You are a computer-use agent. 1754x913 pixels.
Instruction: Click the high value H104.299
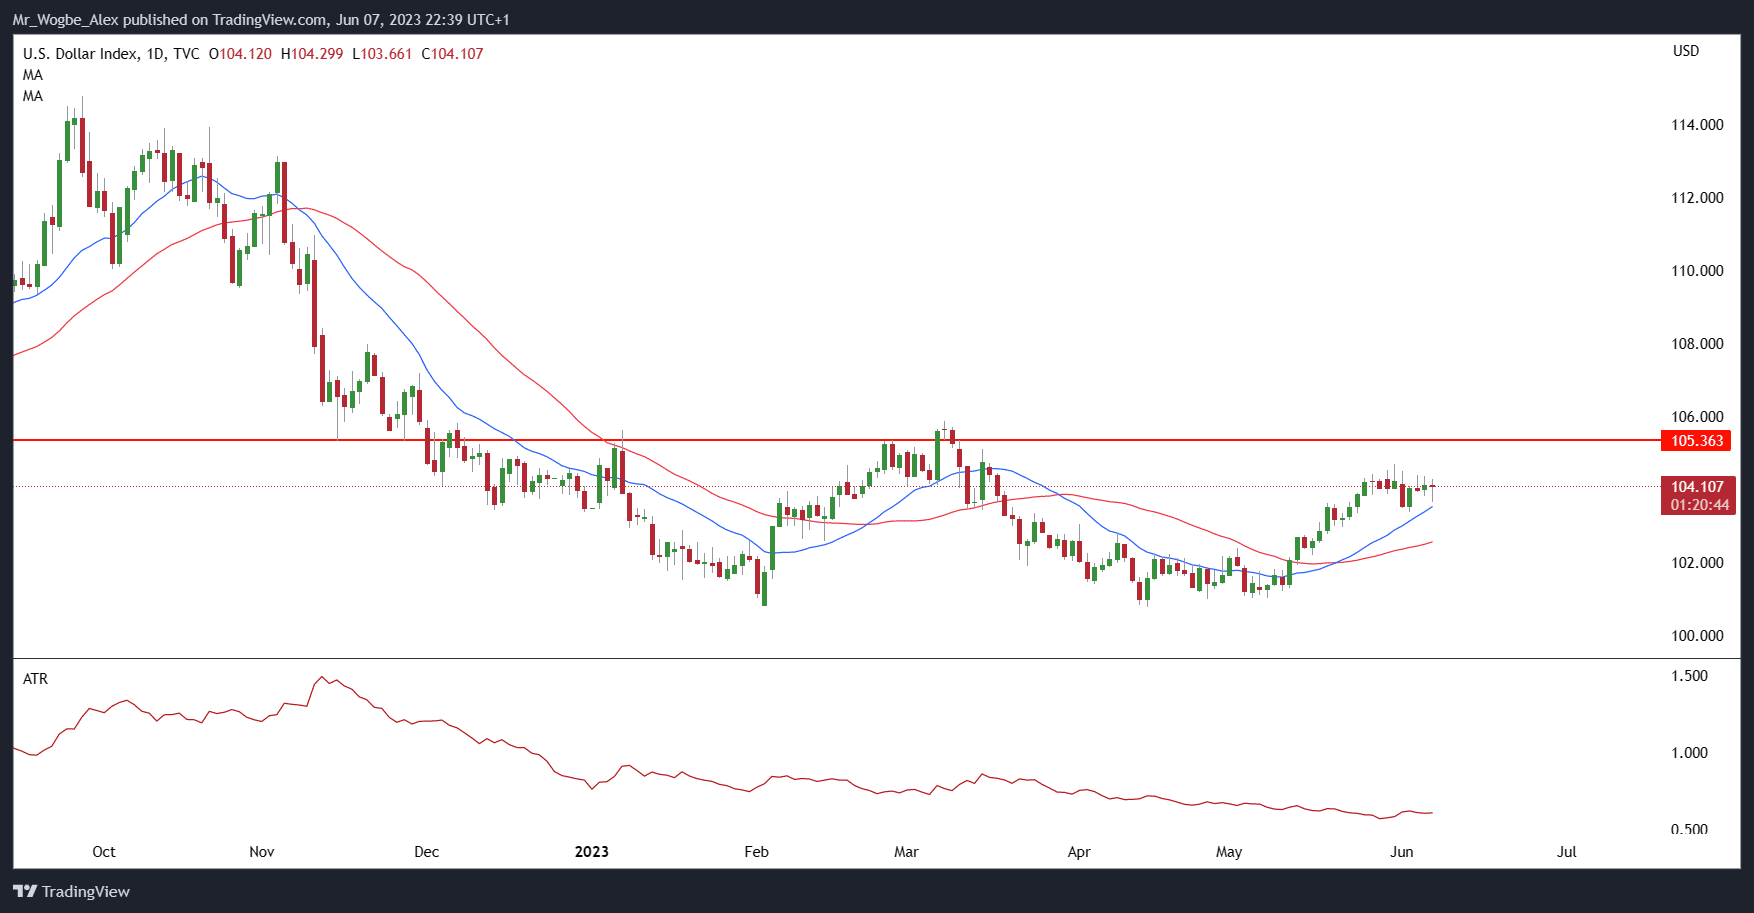click(312, 54)
